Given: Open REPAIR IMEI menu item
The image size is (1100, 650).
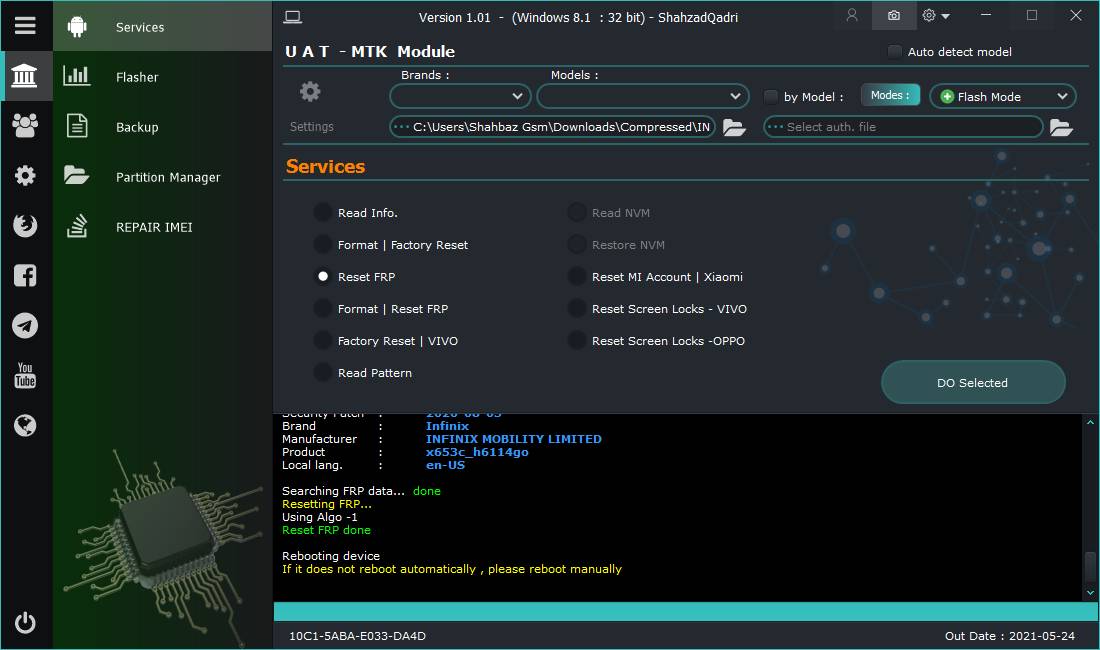Looking at the screenshot, I should coord(162,226).
